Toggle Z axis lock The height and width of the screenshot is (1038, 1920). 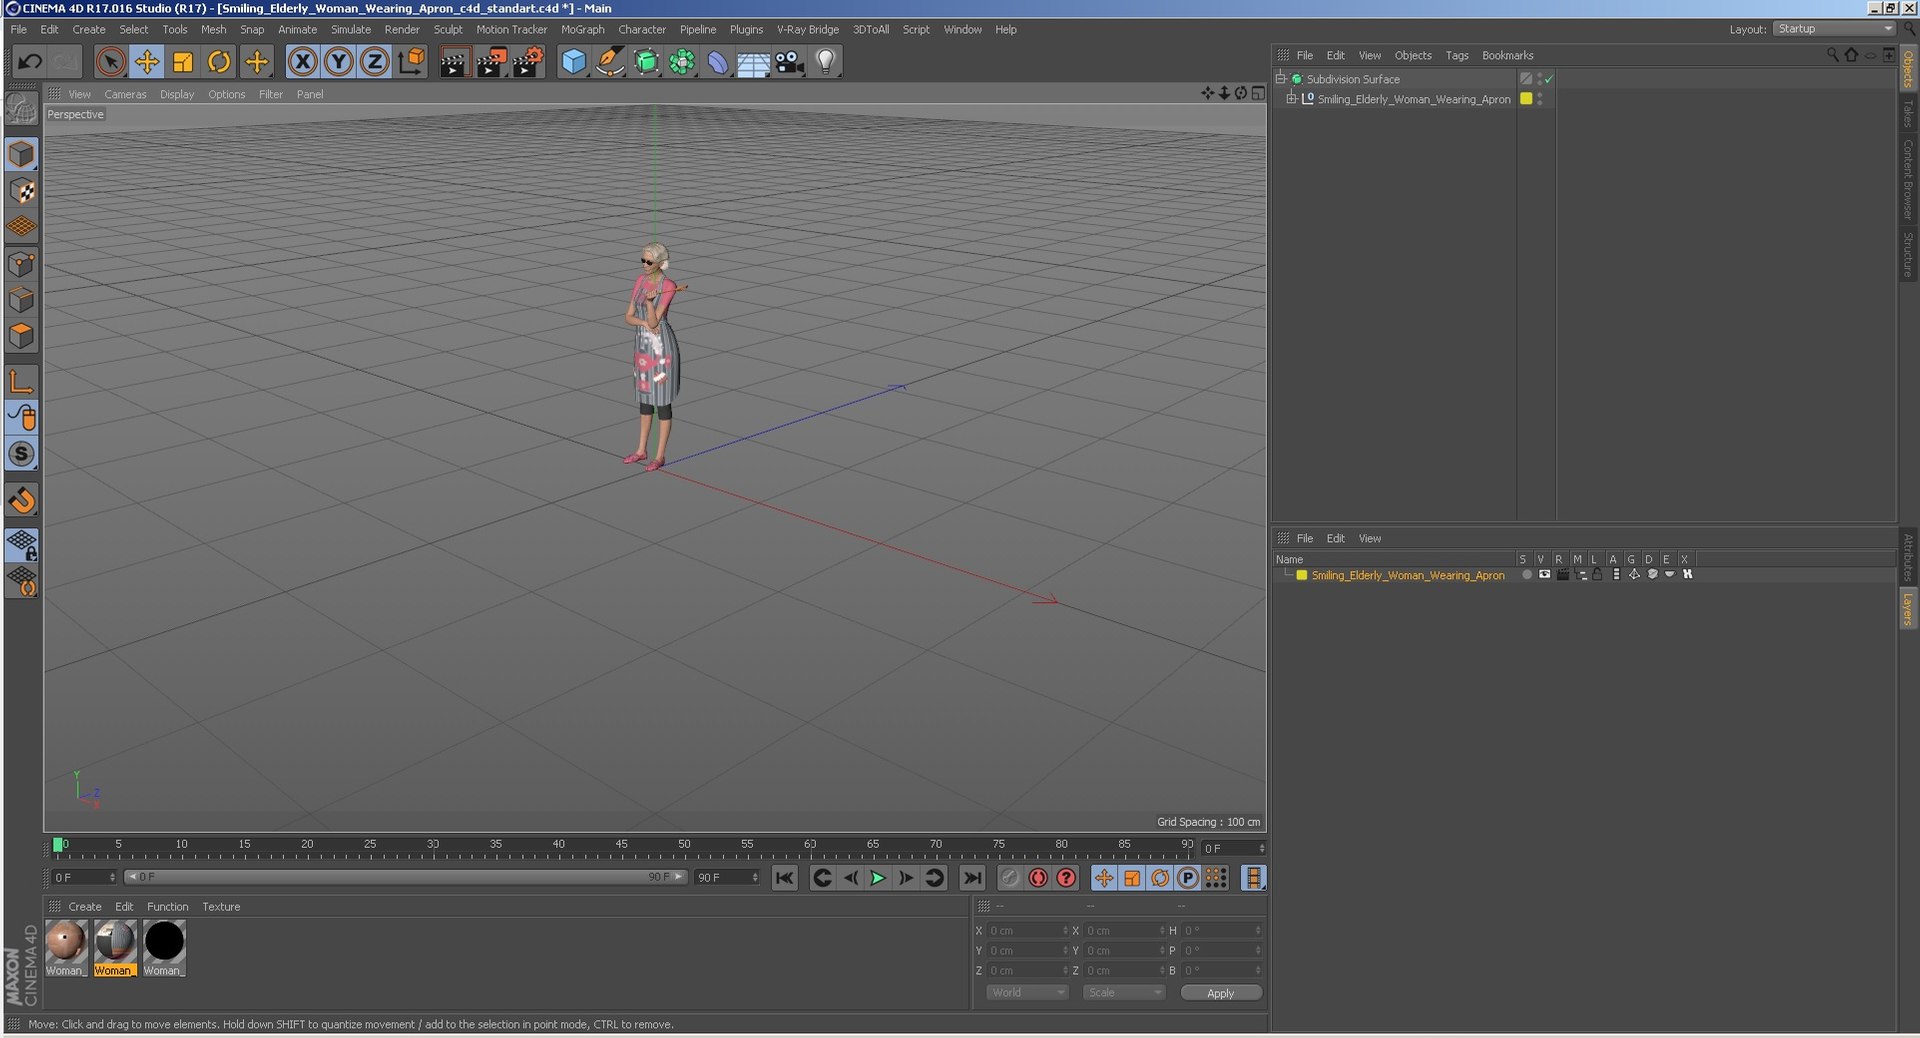pyautogui.click(x=374, y=62)
